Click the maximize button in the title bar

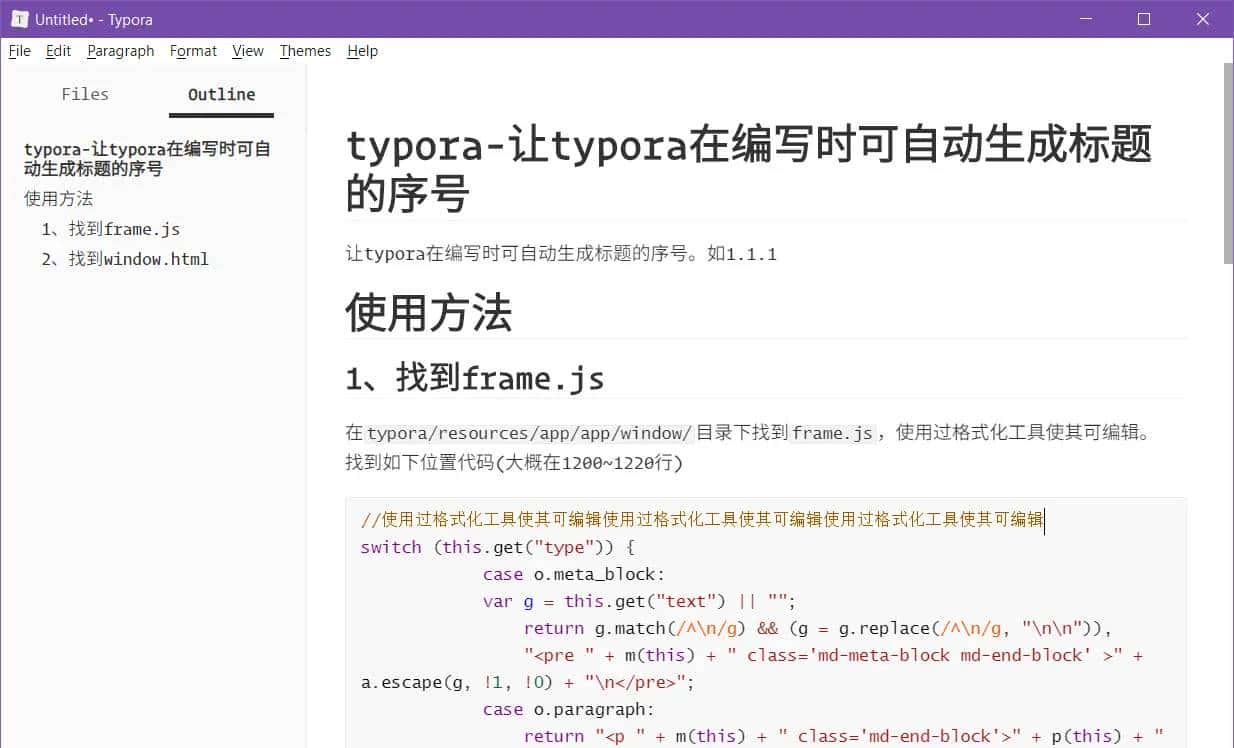1143,19
